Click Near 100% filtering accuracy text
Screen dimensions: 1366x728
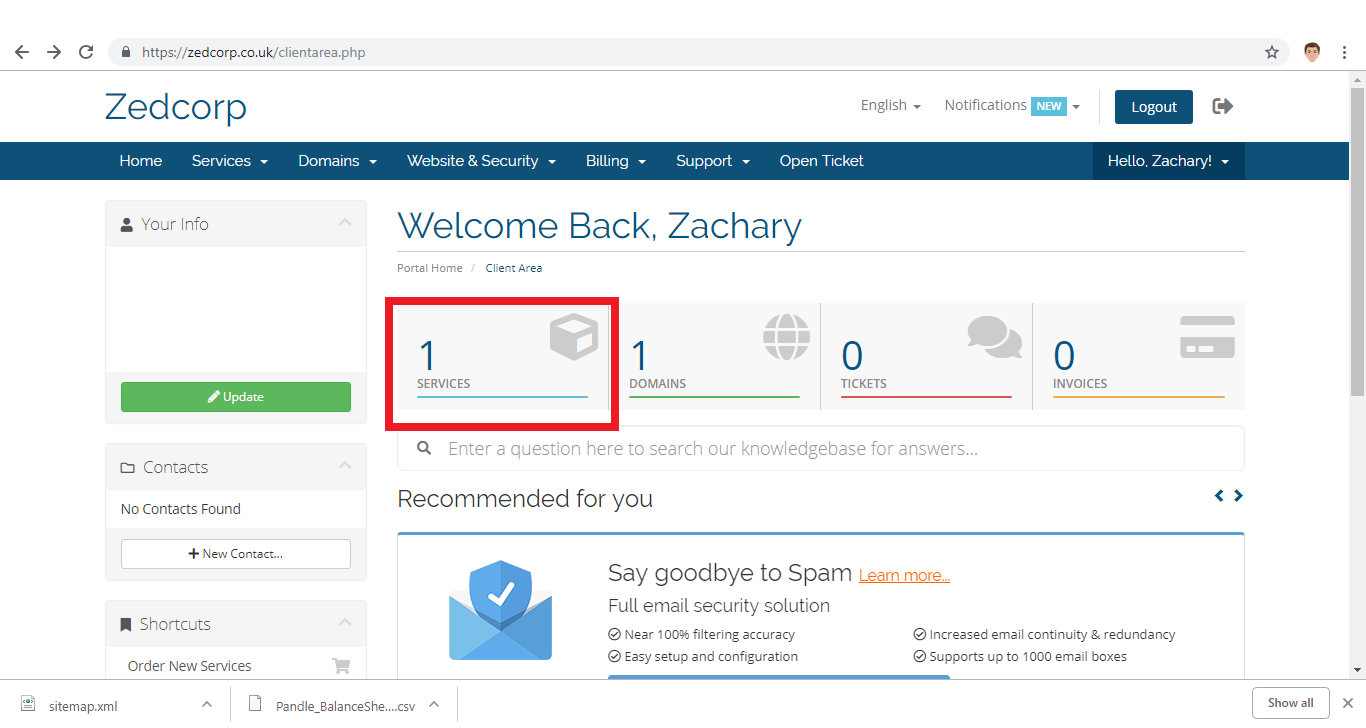point(710,634)
